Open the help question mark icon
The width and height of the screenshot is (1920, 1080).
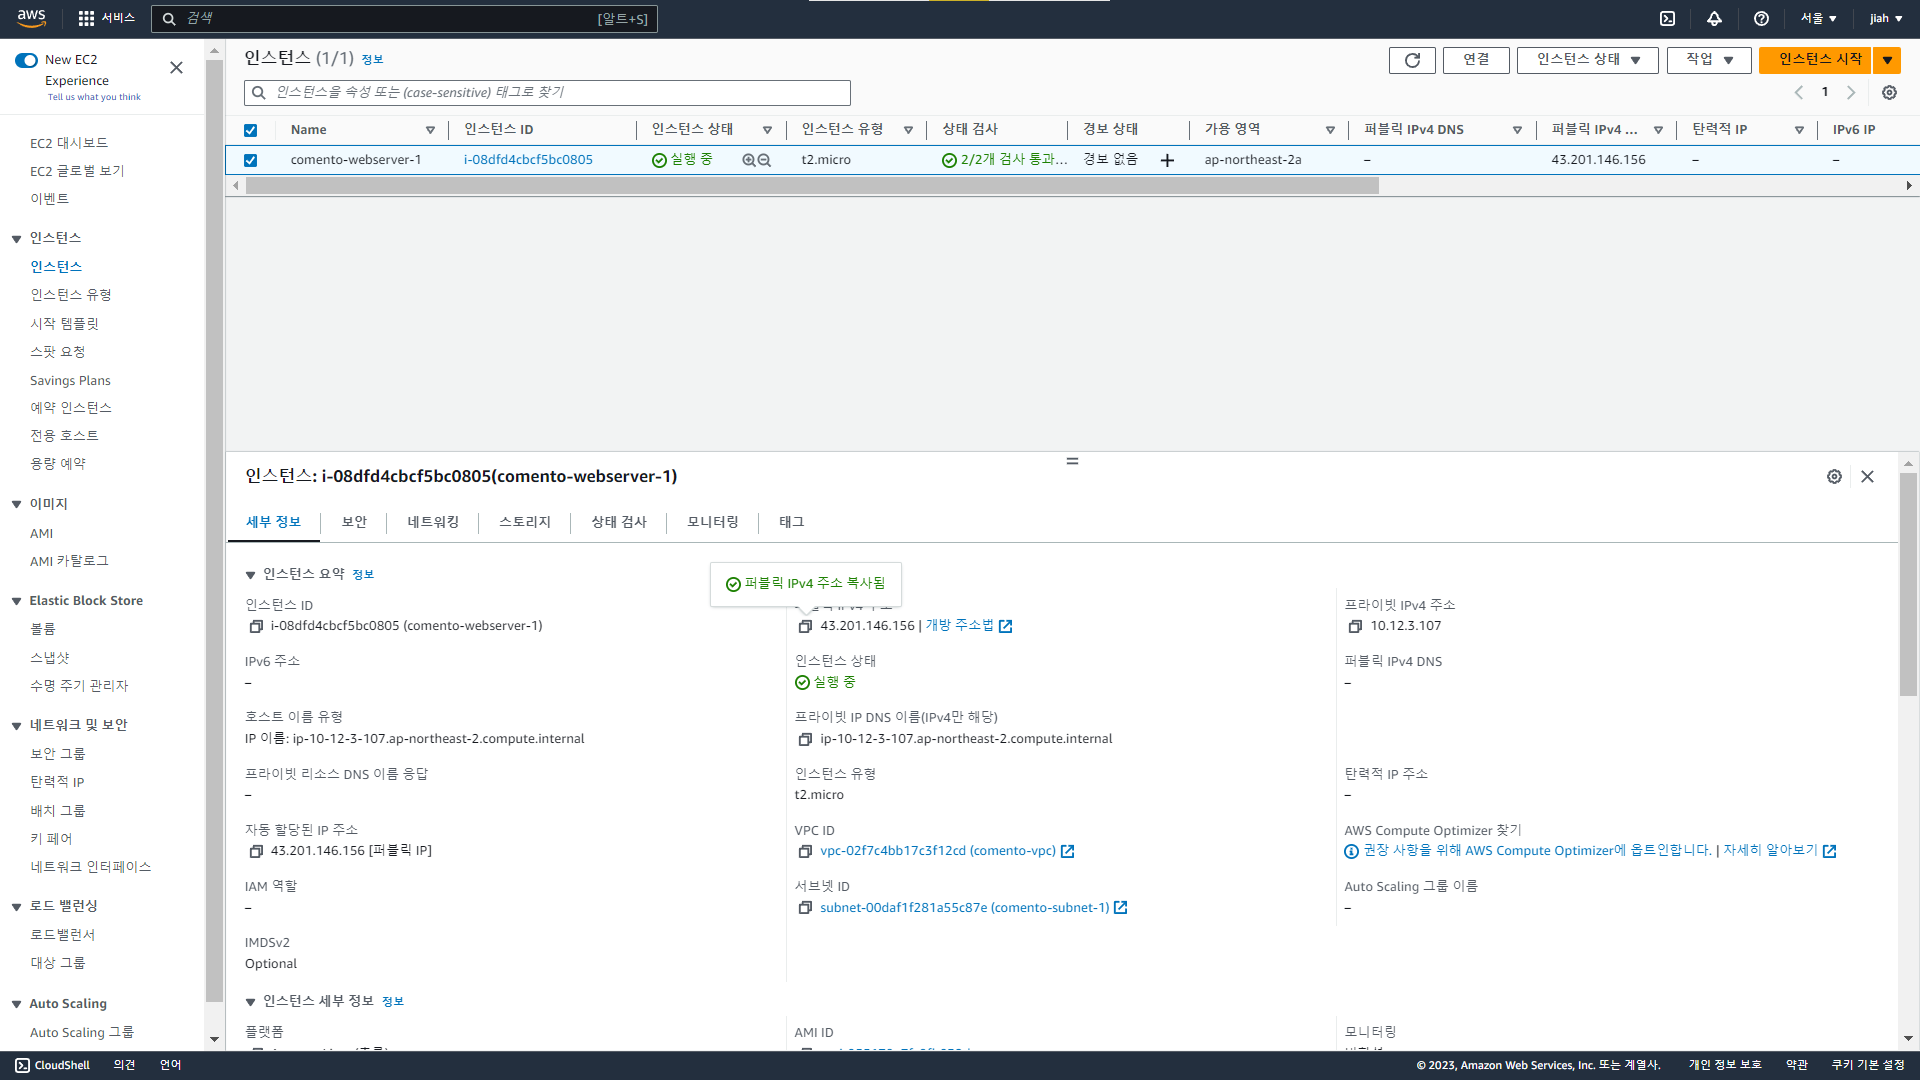[1761, 18]
